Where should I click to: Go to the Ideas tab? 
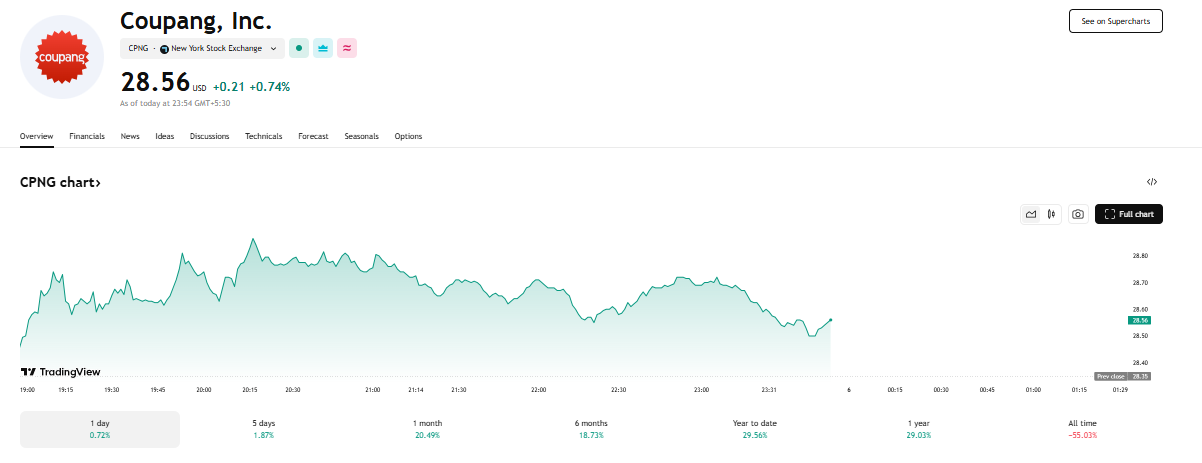(x=164, y=136)
